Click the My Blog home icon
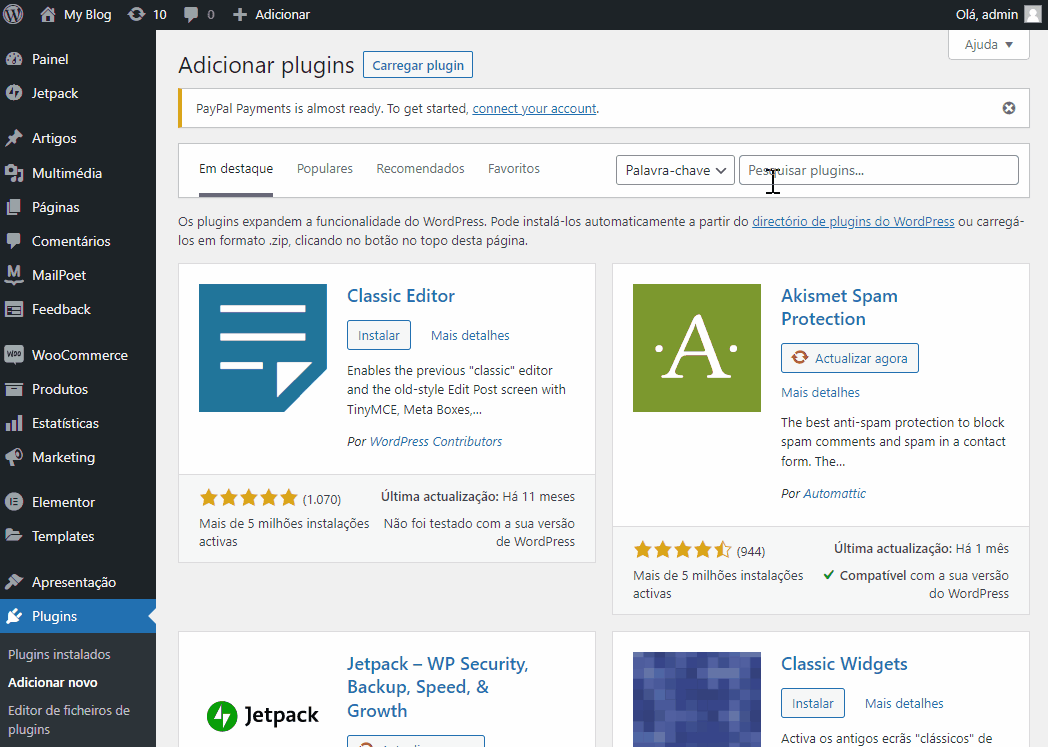This screenshot has width=1048, height=747. [x=47, y=15]
